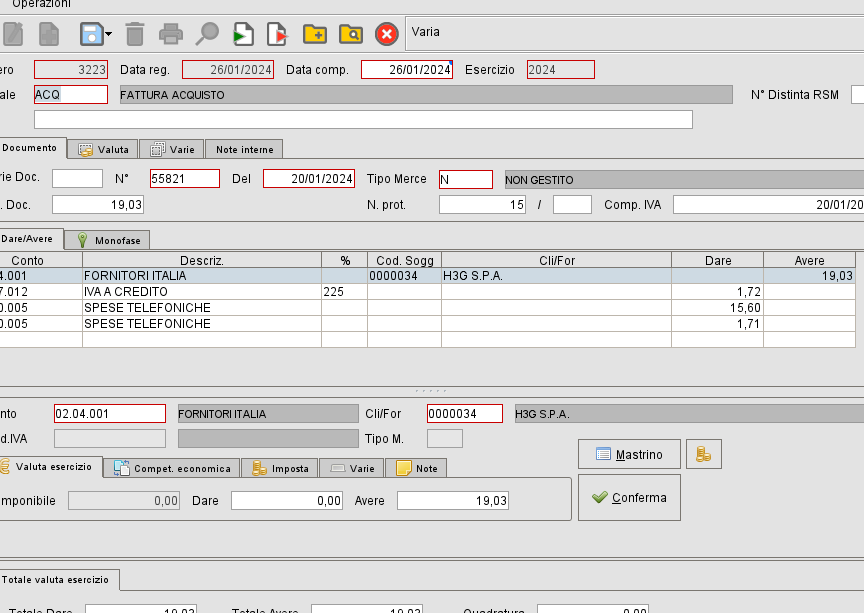Open the save icon's dropdown arrow
Screen dimensions: 864x613
109,34
